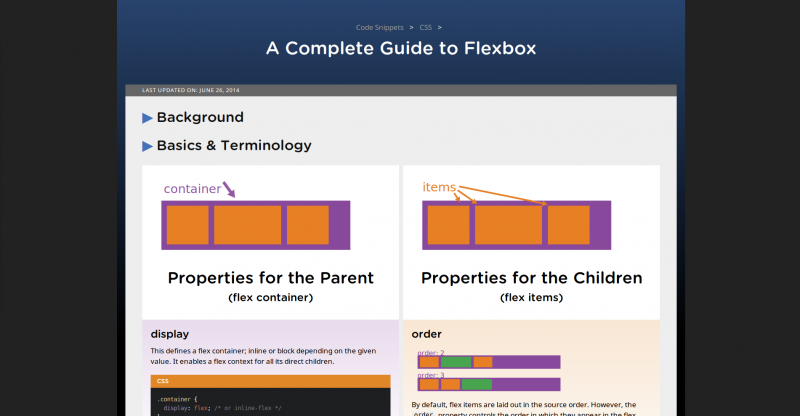Click the 'order: 3' diagram label
Image resolution: width=800 pixels, height=416 pixels.
point(431,375)
